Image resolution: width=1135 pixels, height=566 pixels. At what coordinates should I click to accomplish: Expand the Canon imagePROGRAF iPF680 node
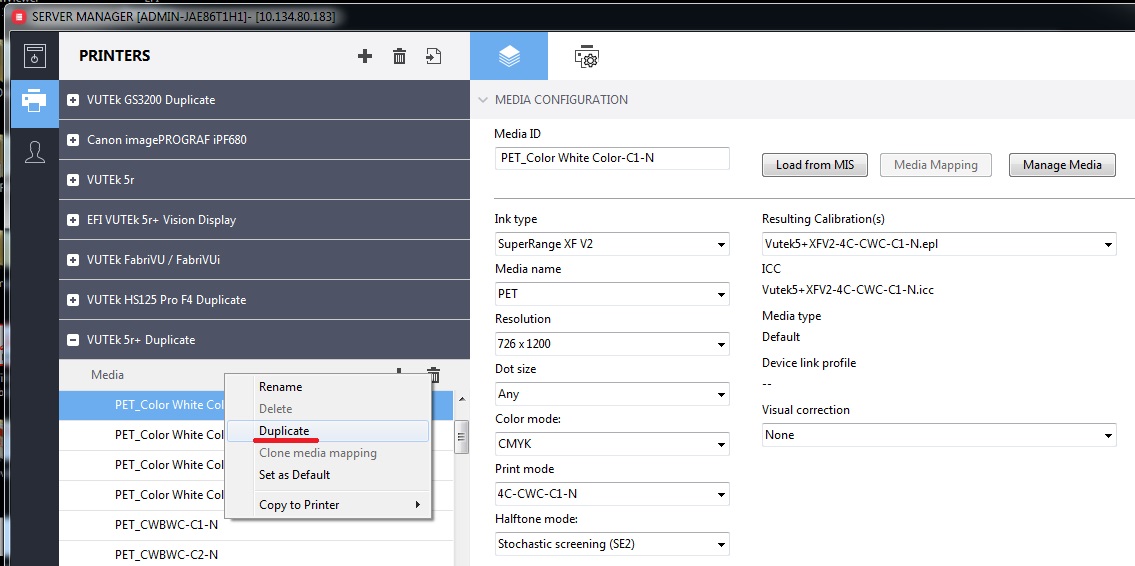pyautogui.click(x=73, y=140)
